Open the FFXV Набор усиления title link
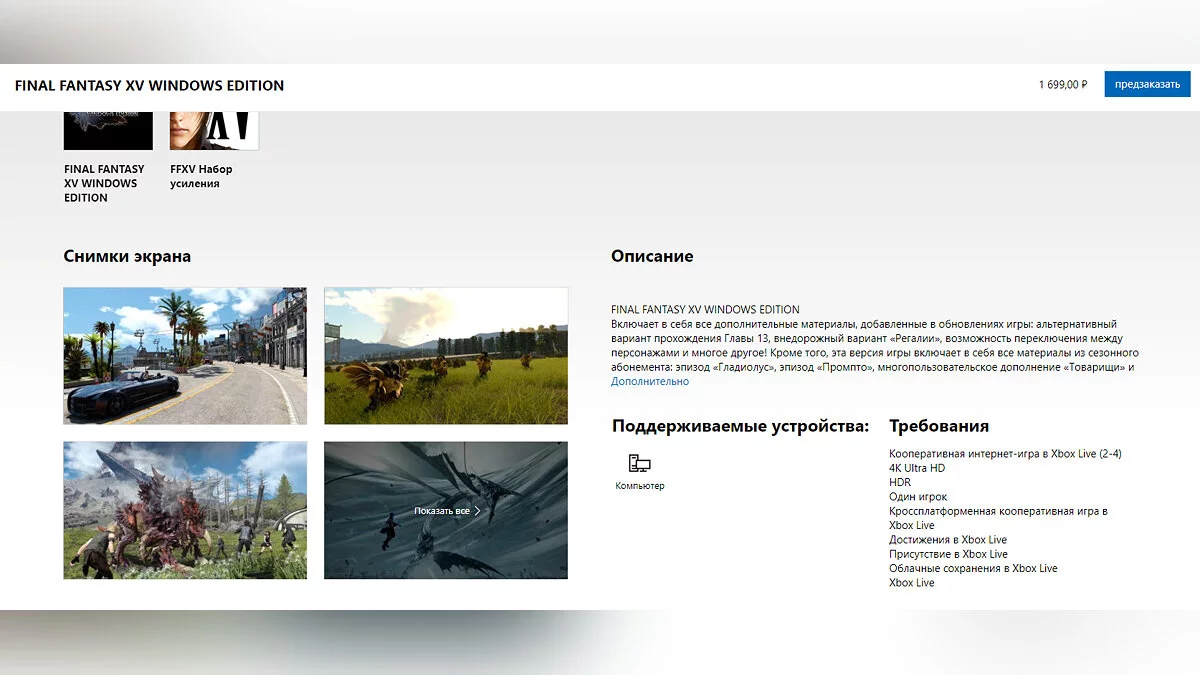Image resolution: width=1200 pixels, height=675 pixels. (x=201, y=176)
